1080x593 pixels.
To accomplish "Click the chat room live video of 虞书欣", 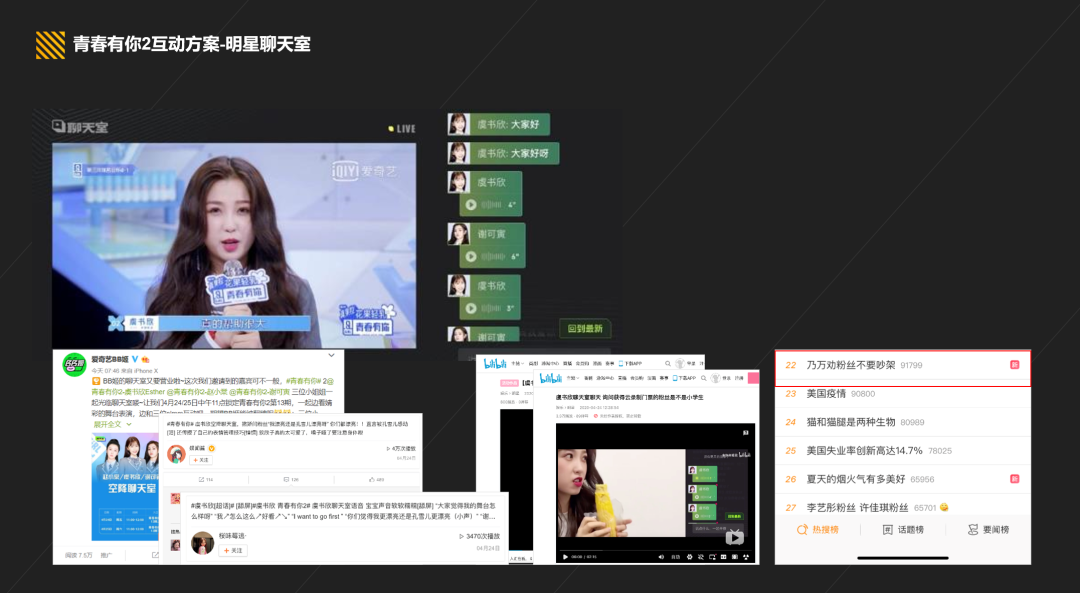I will 234,245.
